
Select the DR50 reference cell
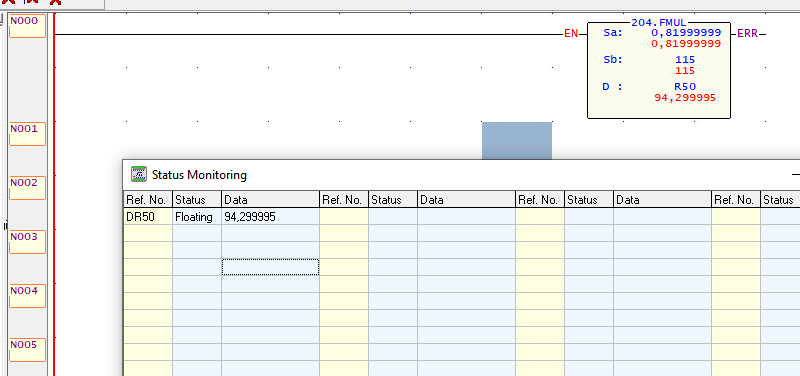click(148, 217)
